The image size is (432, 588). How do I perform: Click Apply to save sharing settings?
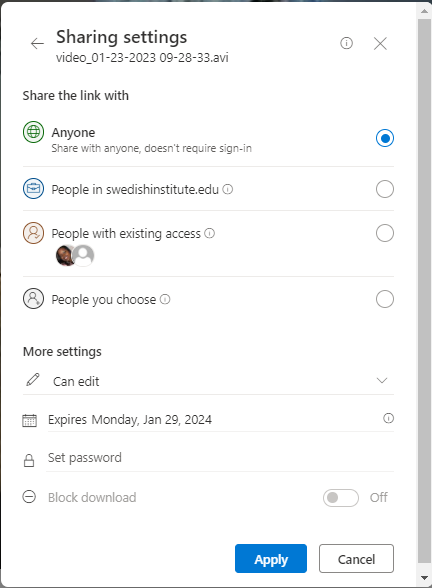click(271, 559)
